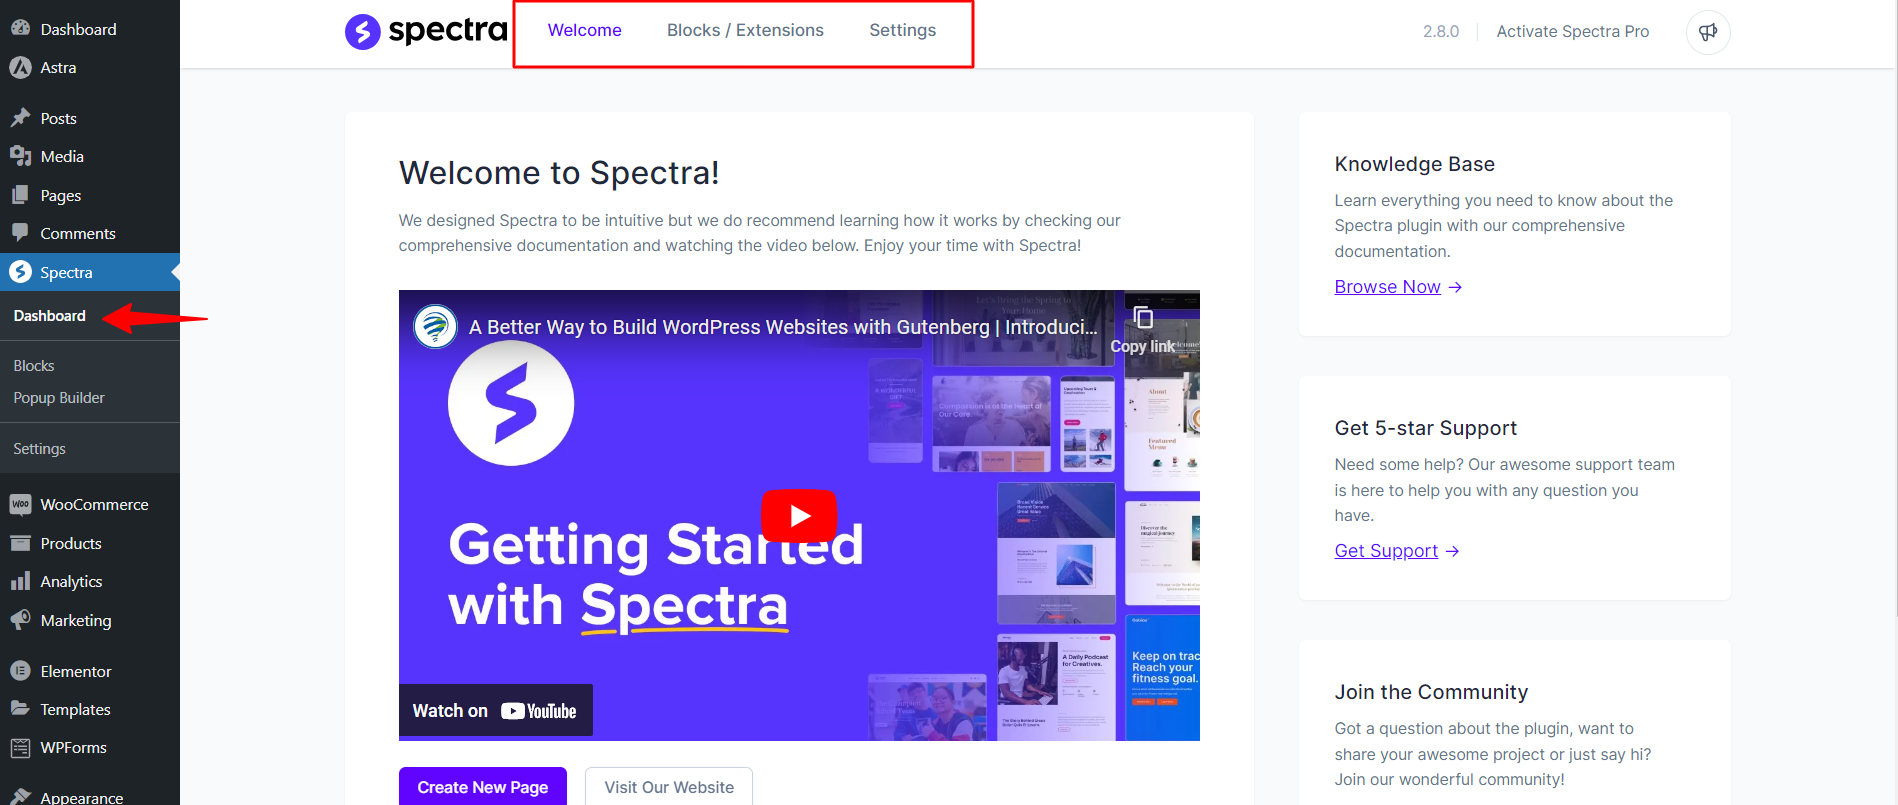
Task: Click the Visit Our Website button
Action: click(x=669, y=787)
